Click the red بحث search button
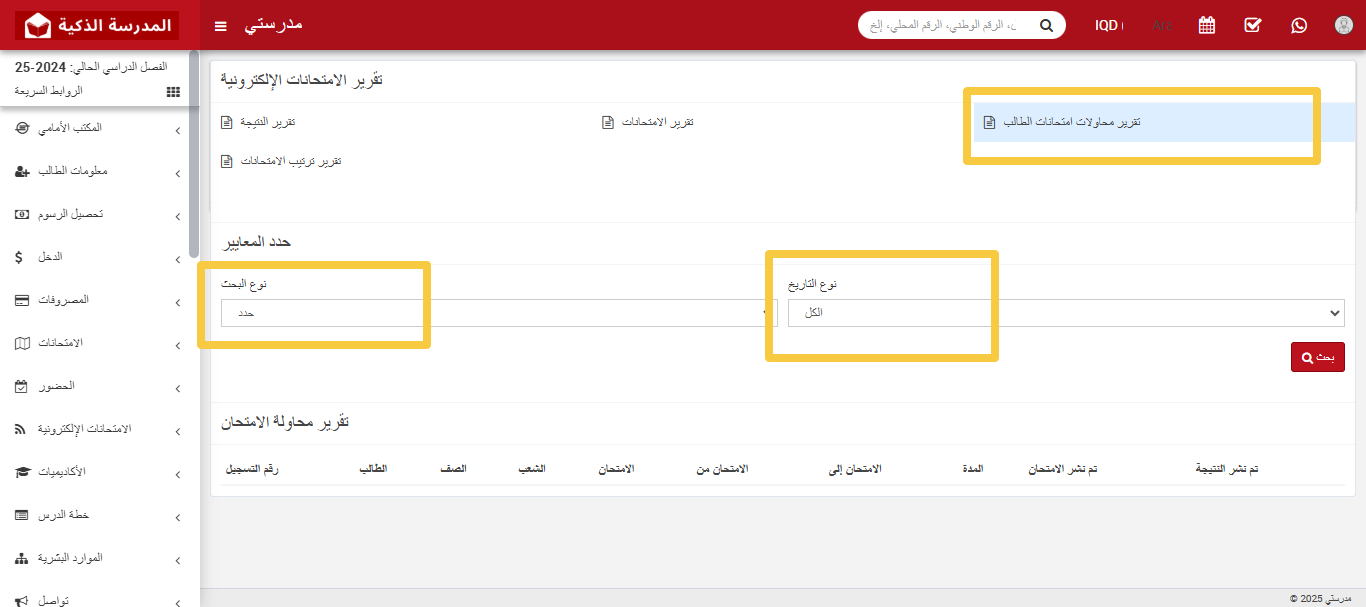 click(1317, 356)
